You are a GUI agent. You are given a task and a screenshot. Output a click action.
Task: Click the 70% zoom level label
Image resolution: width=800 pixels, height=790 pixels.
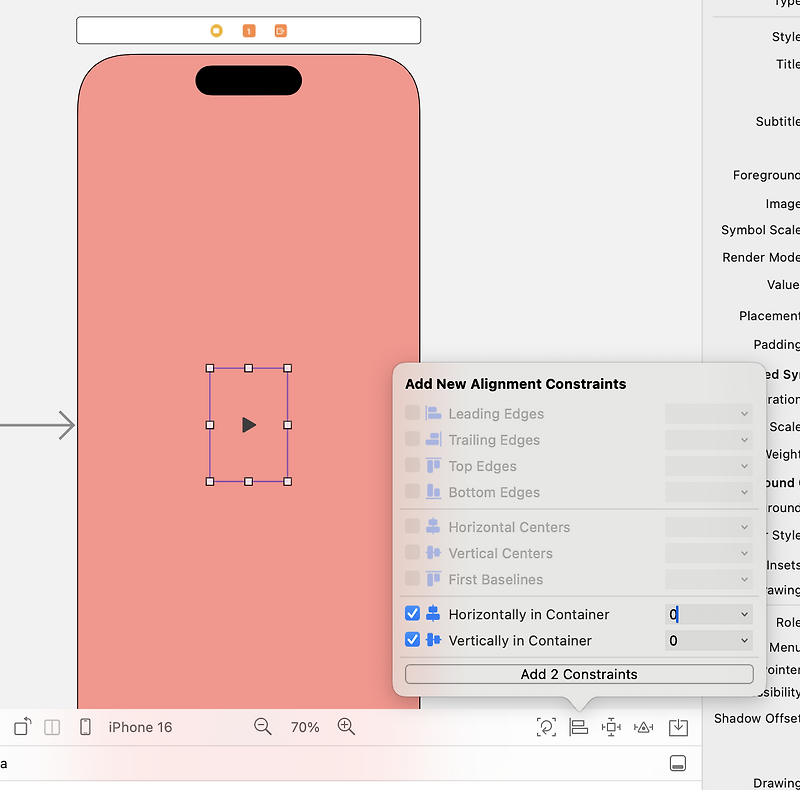coord(305,727)
